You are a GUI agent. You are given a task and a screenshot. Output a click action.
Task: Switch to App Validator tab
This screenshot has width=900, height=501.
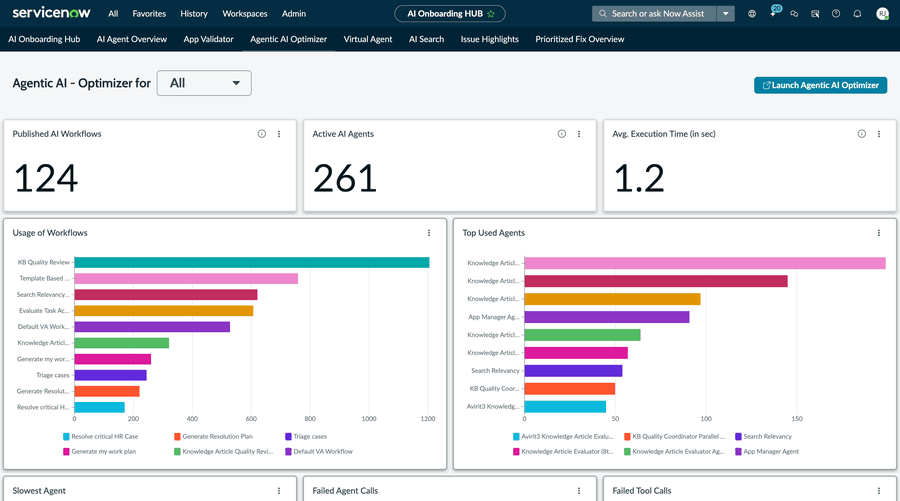(x=208, y=39)
